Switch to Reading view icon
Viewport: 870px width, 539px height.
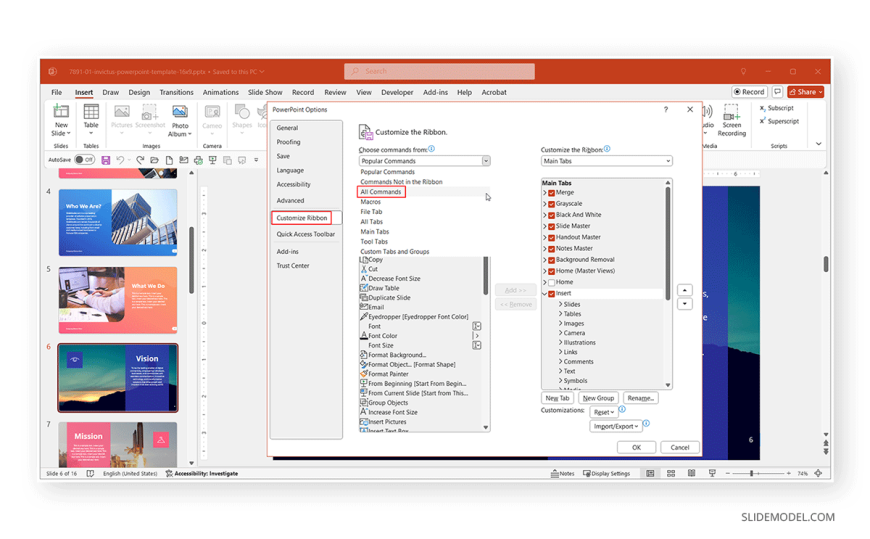[691, 473]
